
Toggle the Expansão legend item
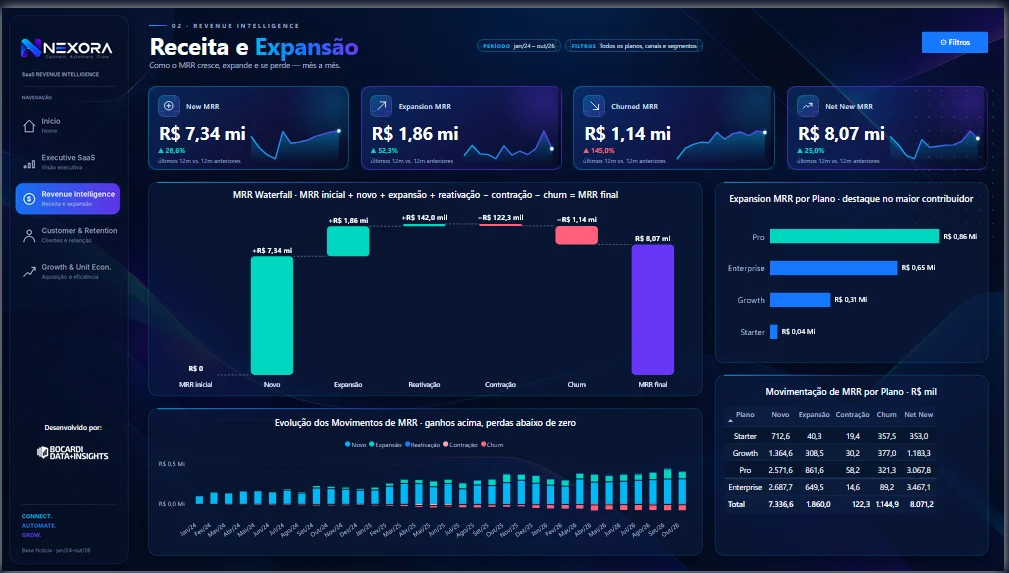tap(385, 445)
